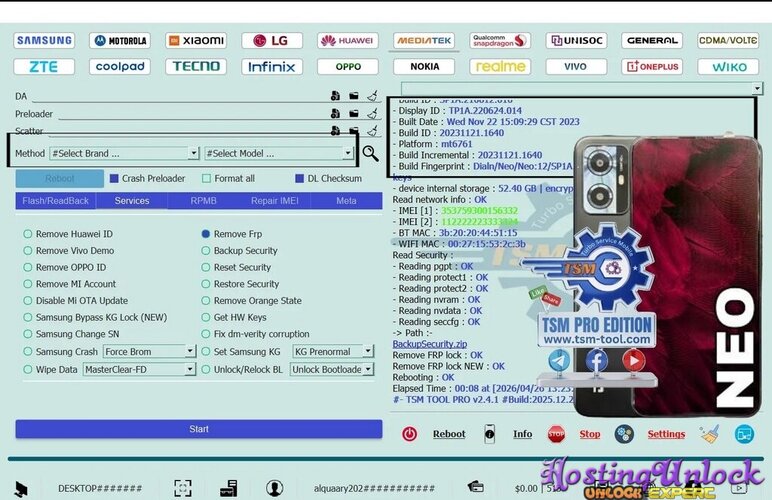Open the Realme brand section
772x500 pixels.
pyautogui.click(x=500, y=66)
